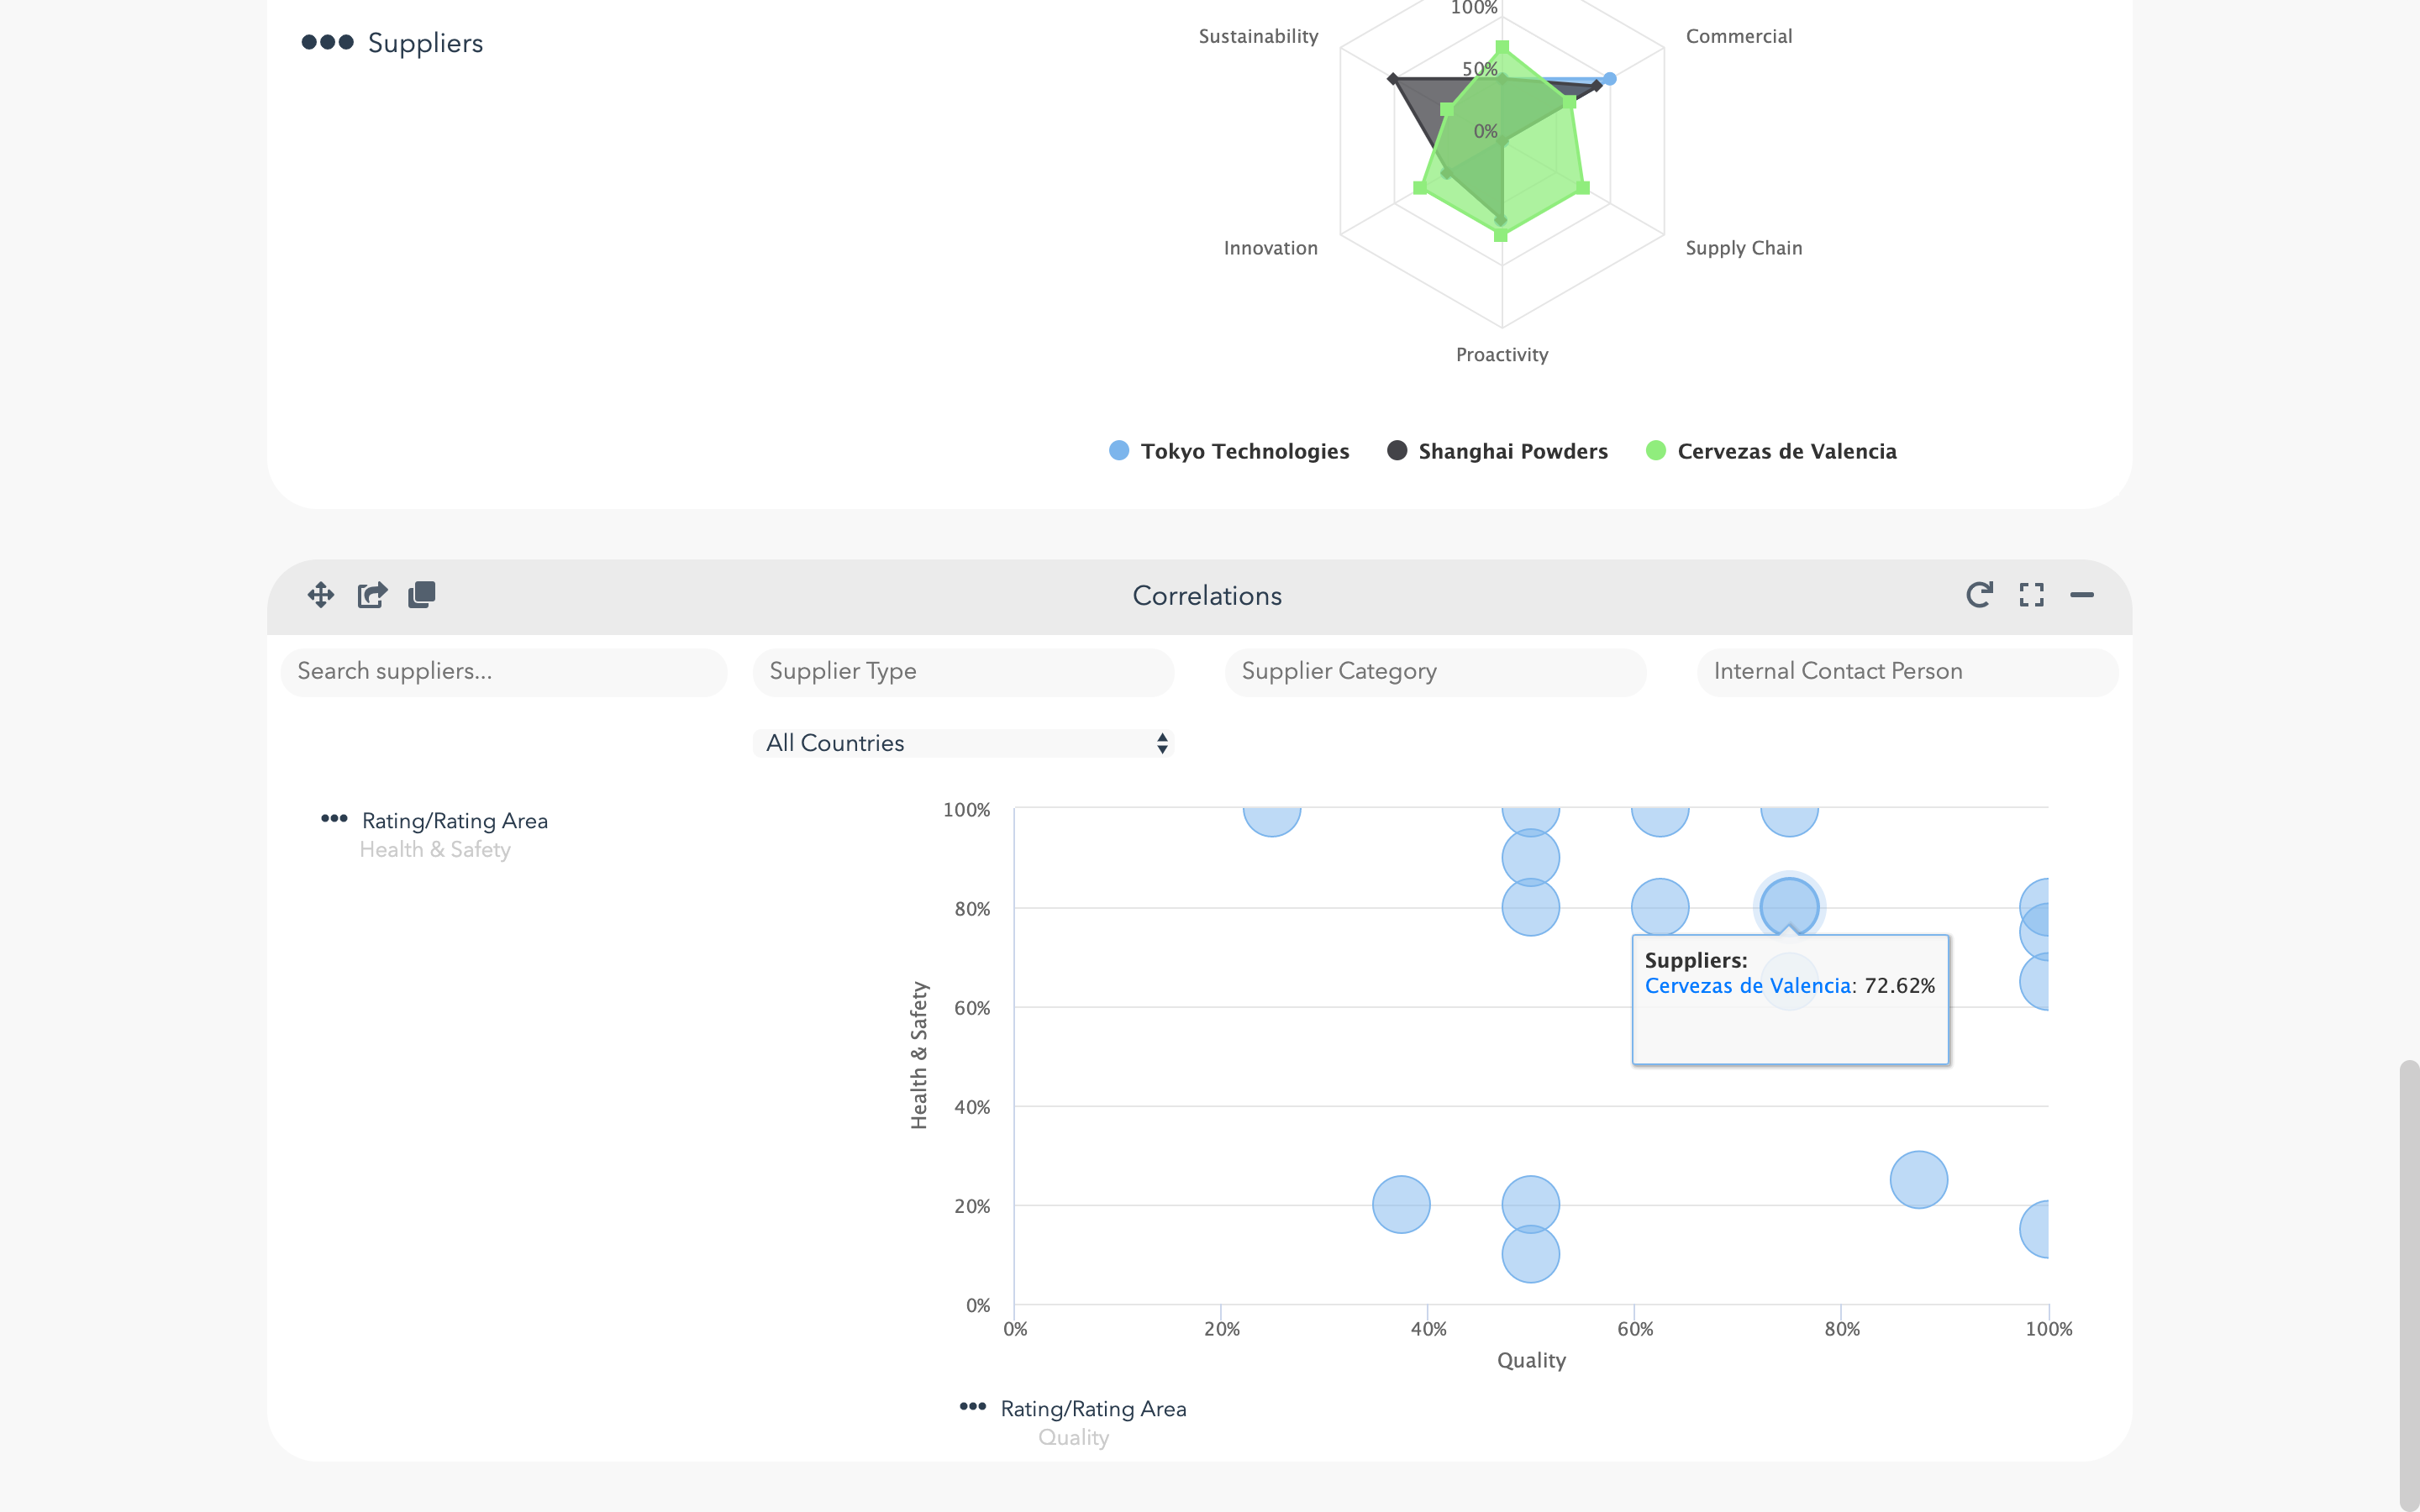This screenshot has width=2420, height=1512.
Task: Open Suppliers three-dot options menu
Action: (328, 42)
